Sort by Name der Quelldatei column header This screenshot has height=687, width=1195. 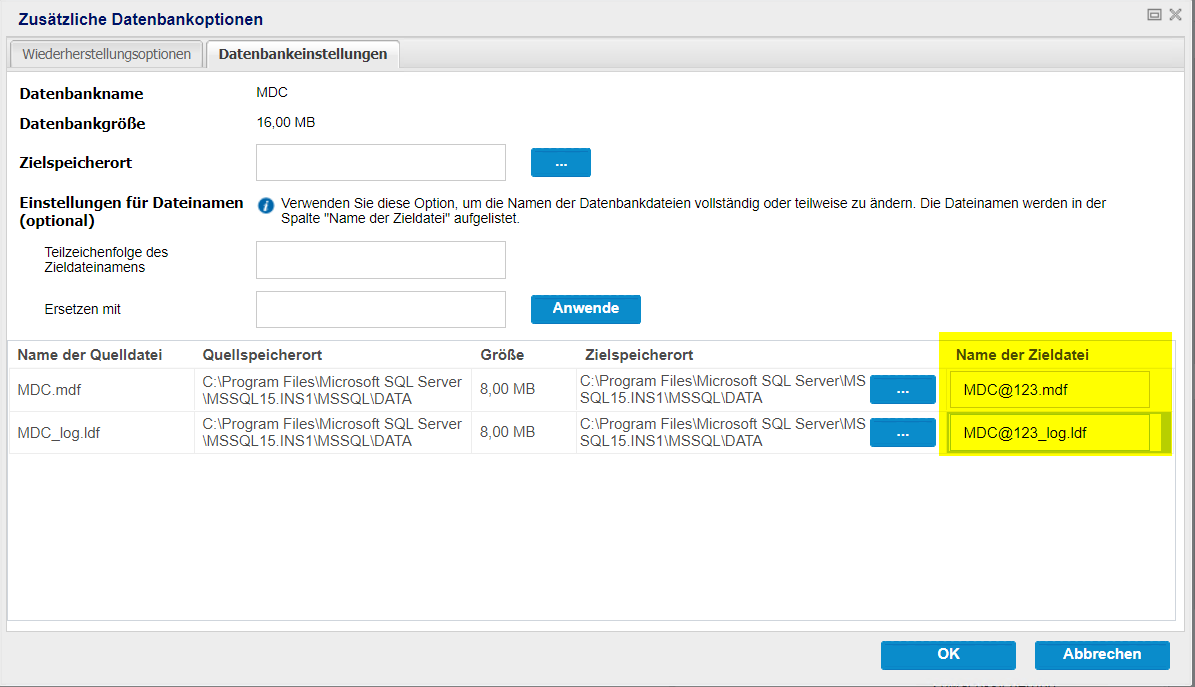(x=90, y=355)
